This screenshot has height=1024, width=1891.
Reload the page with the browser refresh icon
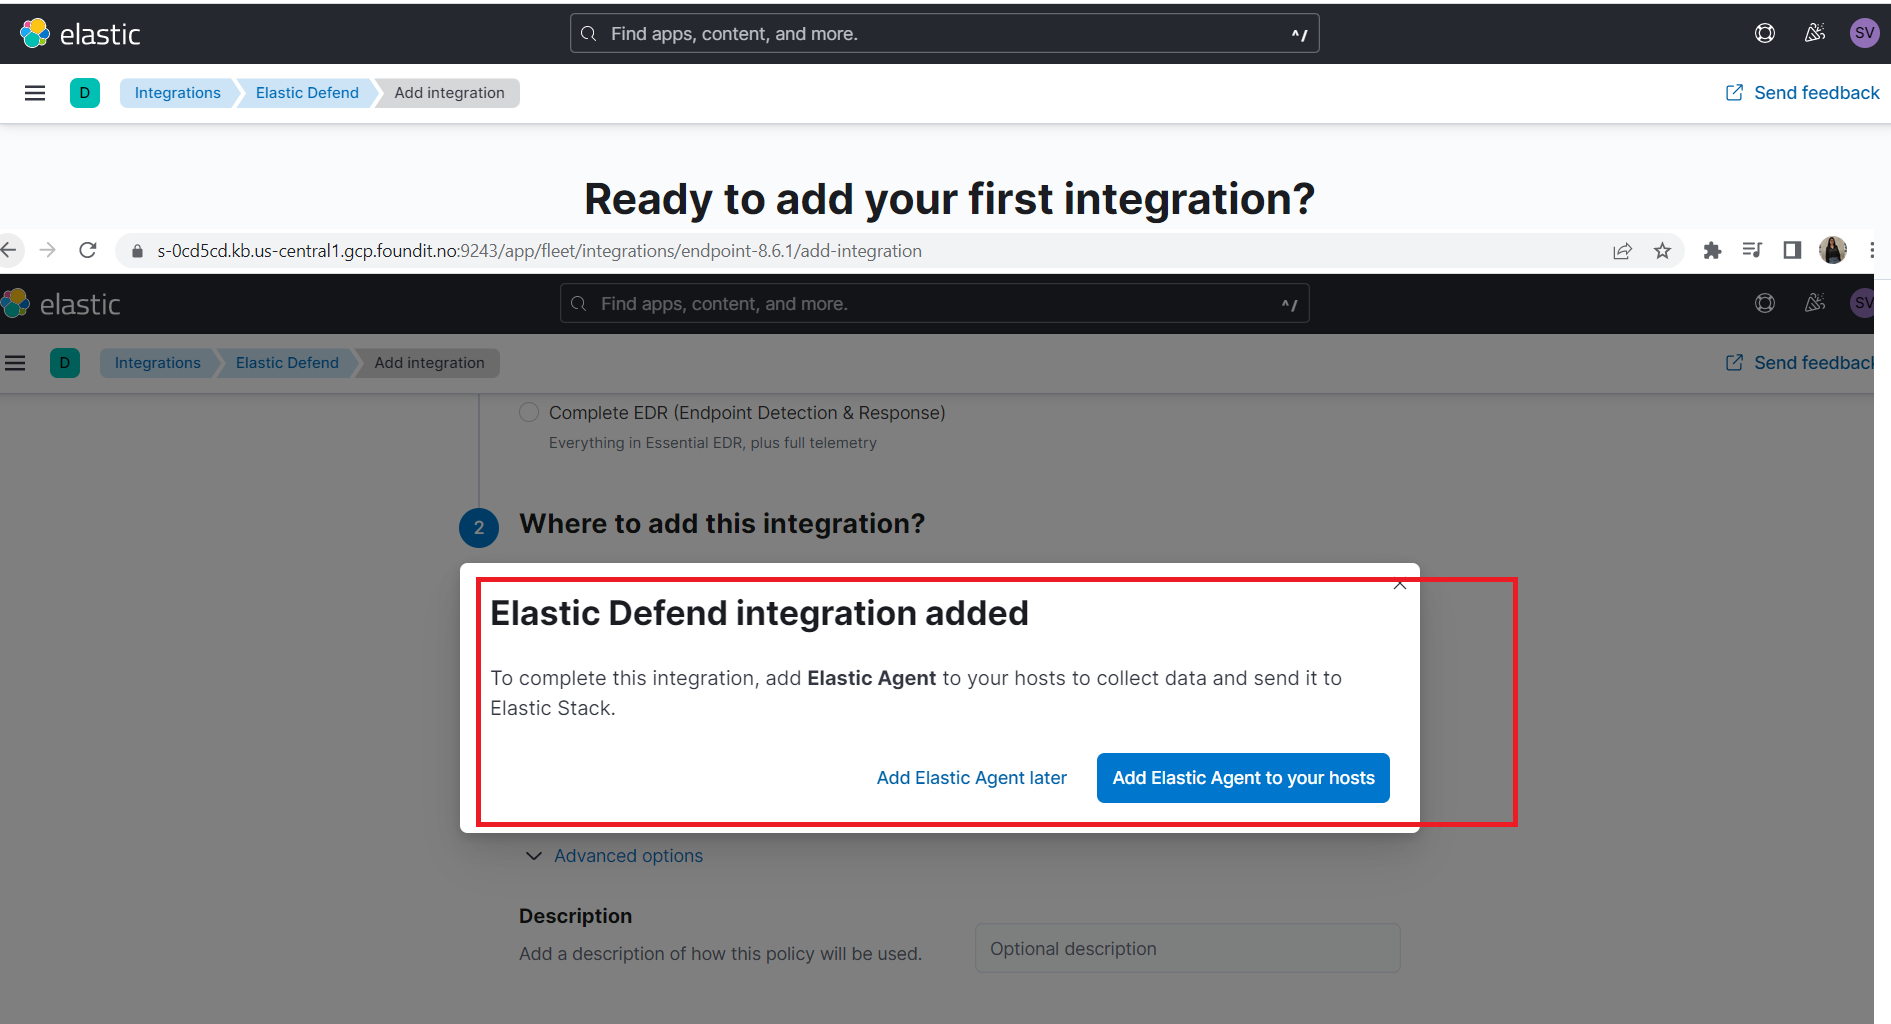pyautogui.click(x=88, y=250)
